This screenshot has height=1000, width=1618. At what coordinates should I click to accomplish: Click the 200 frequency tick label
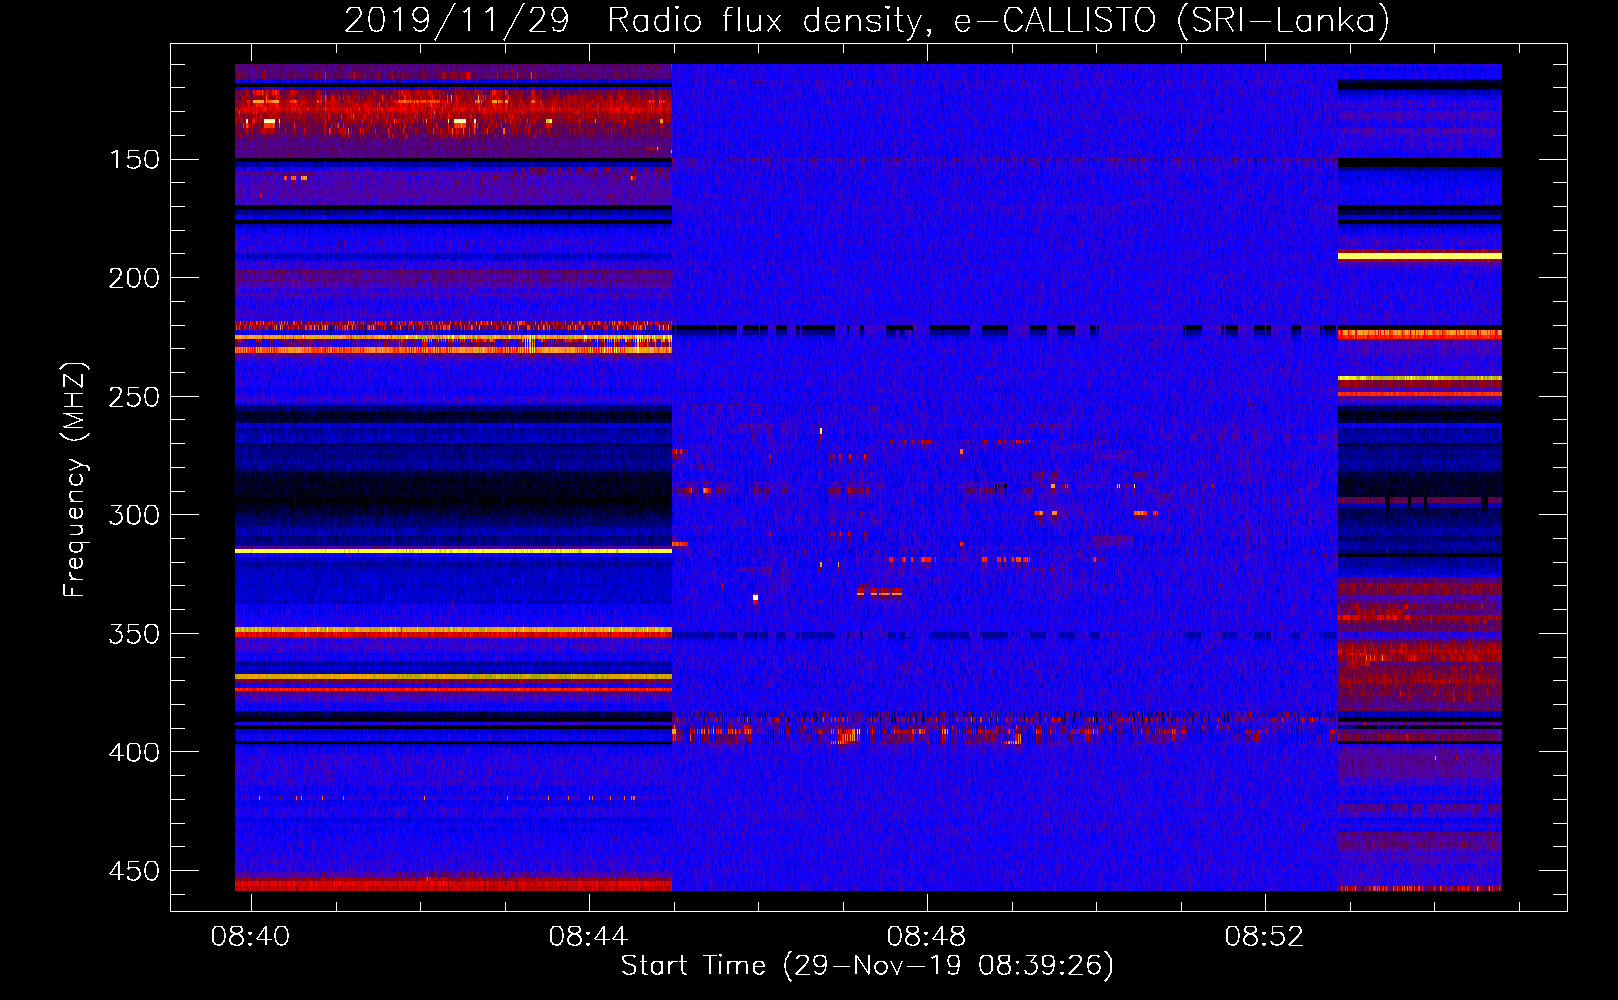point(134,278)
